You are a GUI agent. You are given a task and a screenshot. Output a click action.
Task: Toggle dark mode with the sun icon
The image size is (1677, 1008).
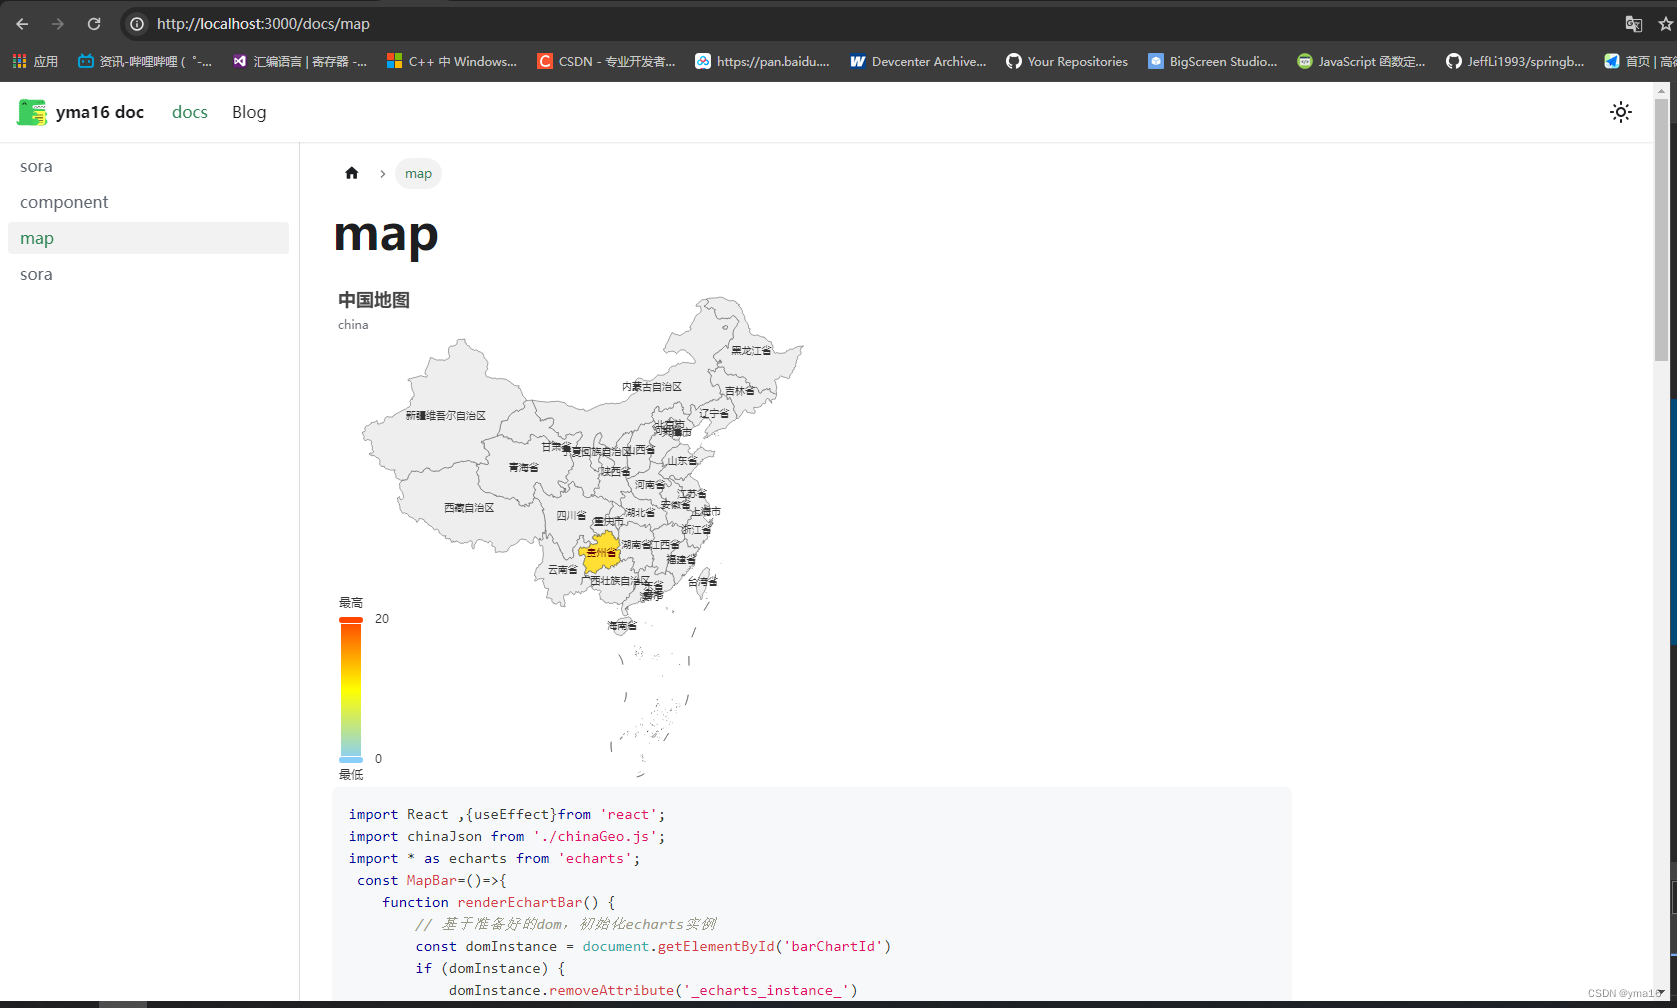coord(1620,112)
